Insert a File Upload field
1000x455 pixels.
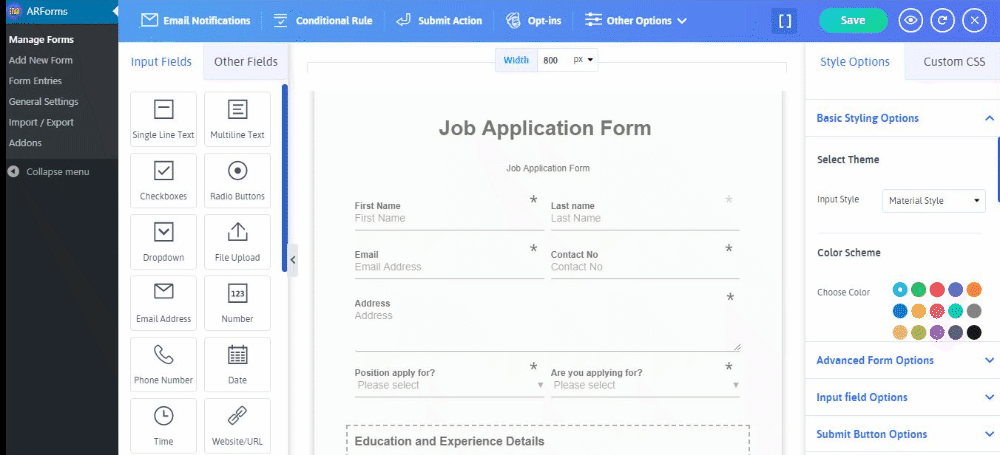pos(237,241)
